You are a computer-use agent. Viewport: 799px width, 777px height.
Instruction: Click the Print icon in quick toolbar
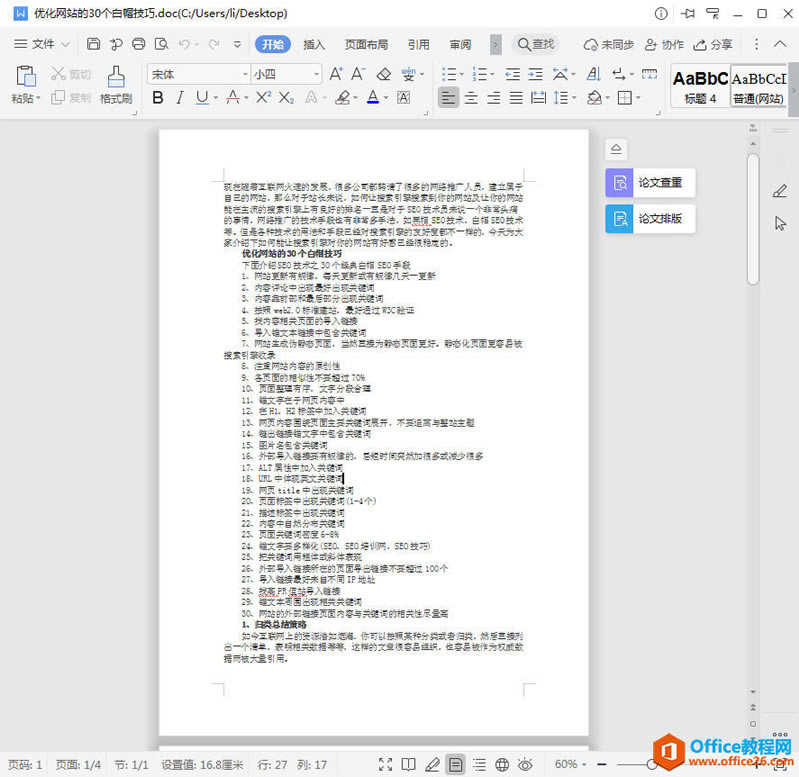pos(139,44)
